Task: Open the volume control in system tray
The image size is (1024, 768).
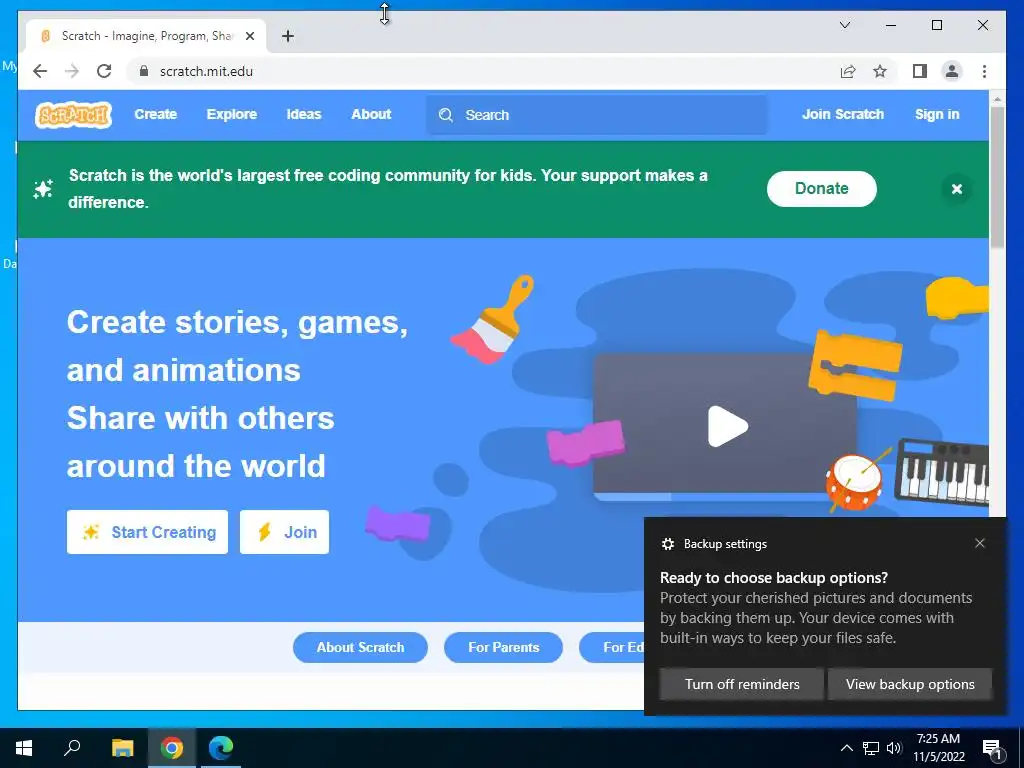Action: pos(894,748)
